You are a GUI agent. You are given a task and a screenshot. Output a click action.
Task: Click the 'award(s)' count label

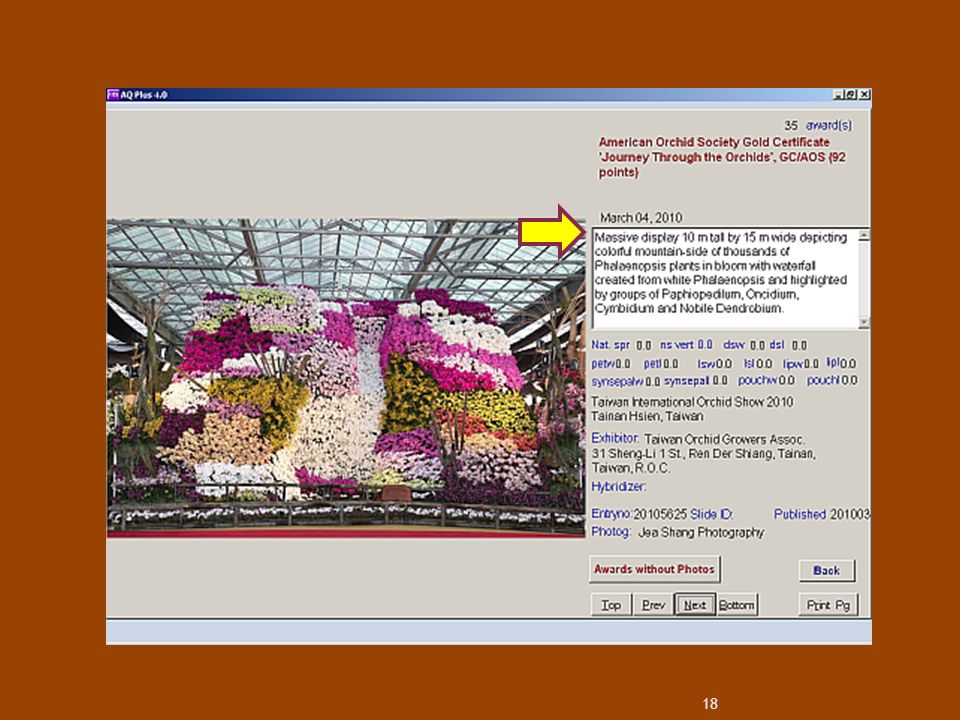[828, 125]
